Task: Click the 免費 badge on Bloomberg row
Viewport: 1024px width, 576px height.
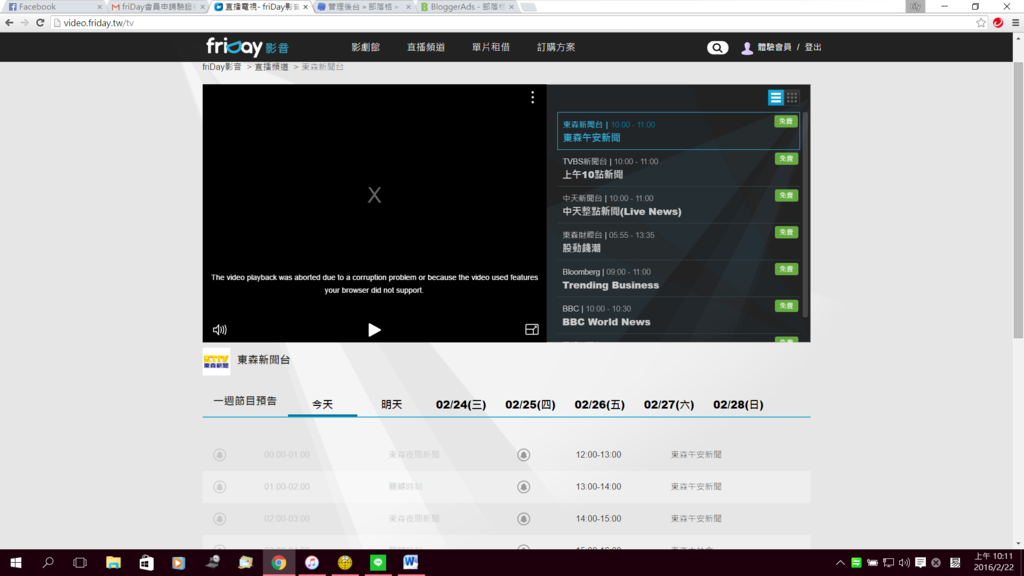Action: coord(786,269)
